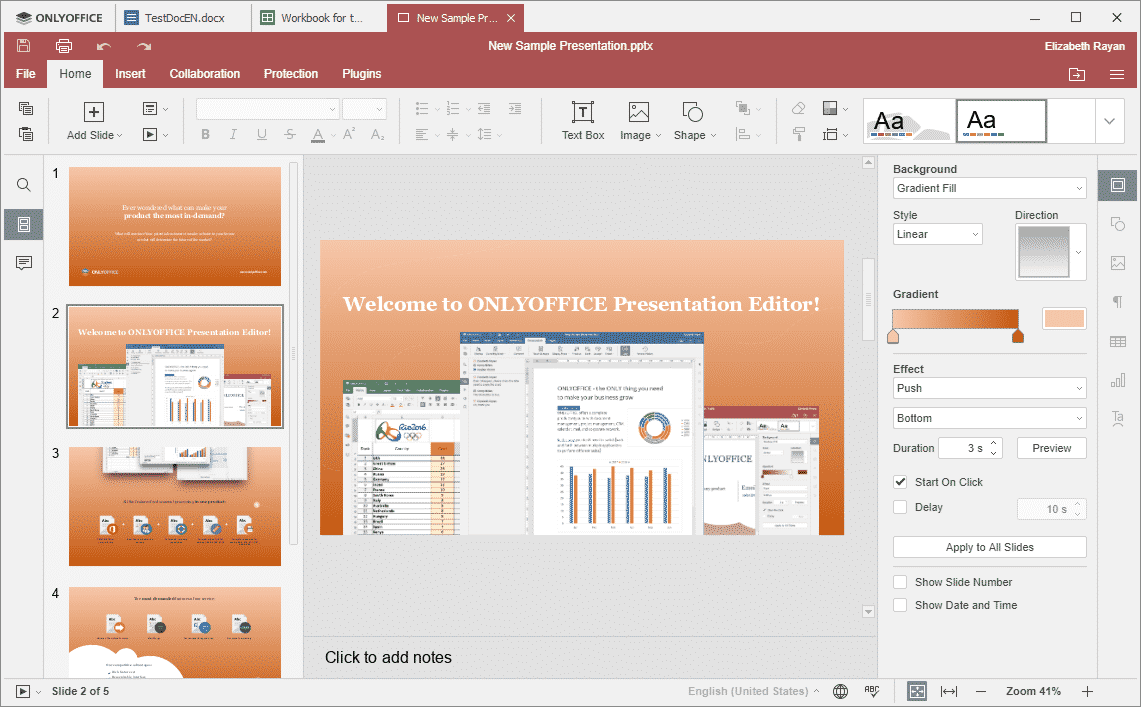
Task: Select slide 1 thumbnail
Action: tap(175, 226)
